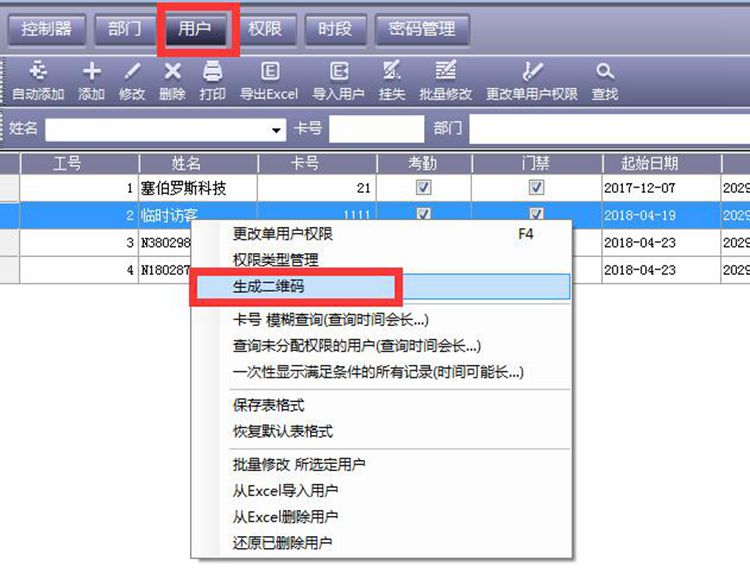Click the 挂失 (report lost) icon

coord(391,72)
